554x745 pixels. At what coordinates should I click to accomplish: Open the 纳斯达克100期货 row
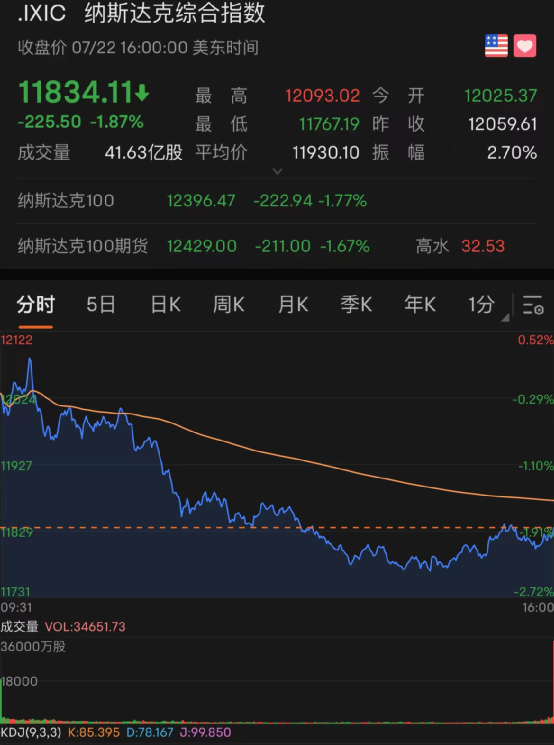pos(277,246)
